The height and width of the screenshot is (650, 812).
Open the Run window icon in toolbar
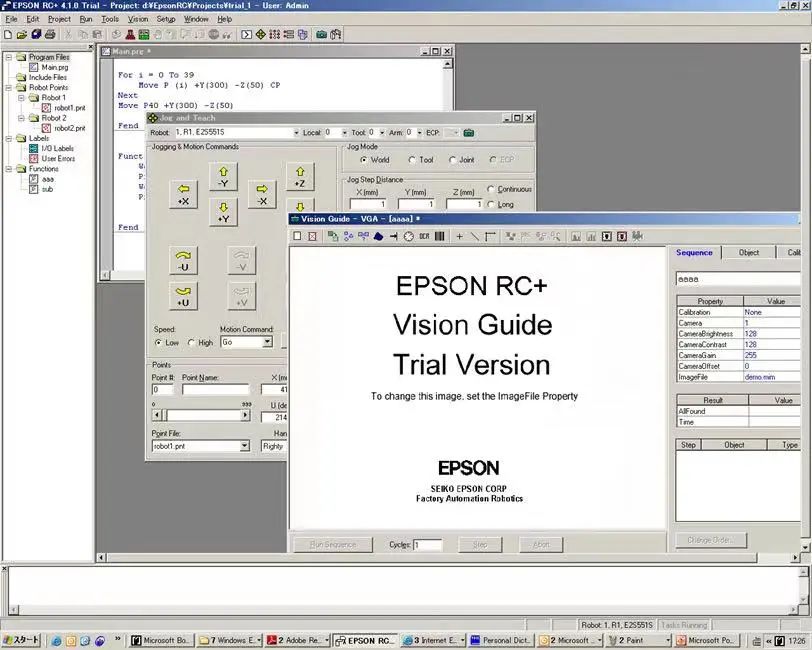(246, 35)
